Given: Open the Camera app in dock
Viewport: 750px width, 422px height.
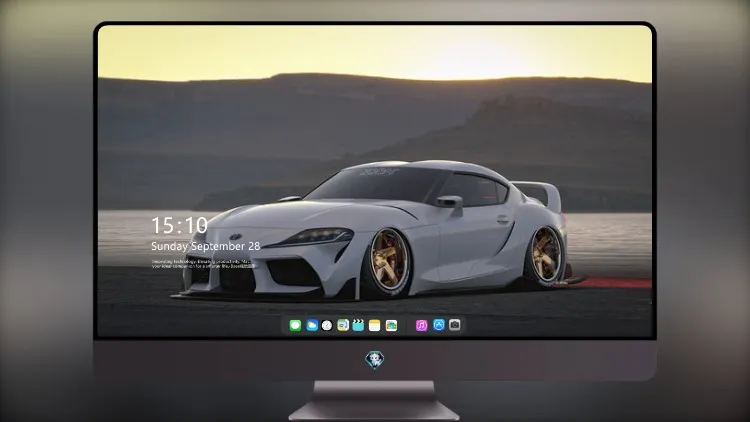Looking at the screenshot, I should (455, 325).
